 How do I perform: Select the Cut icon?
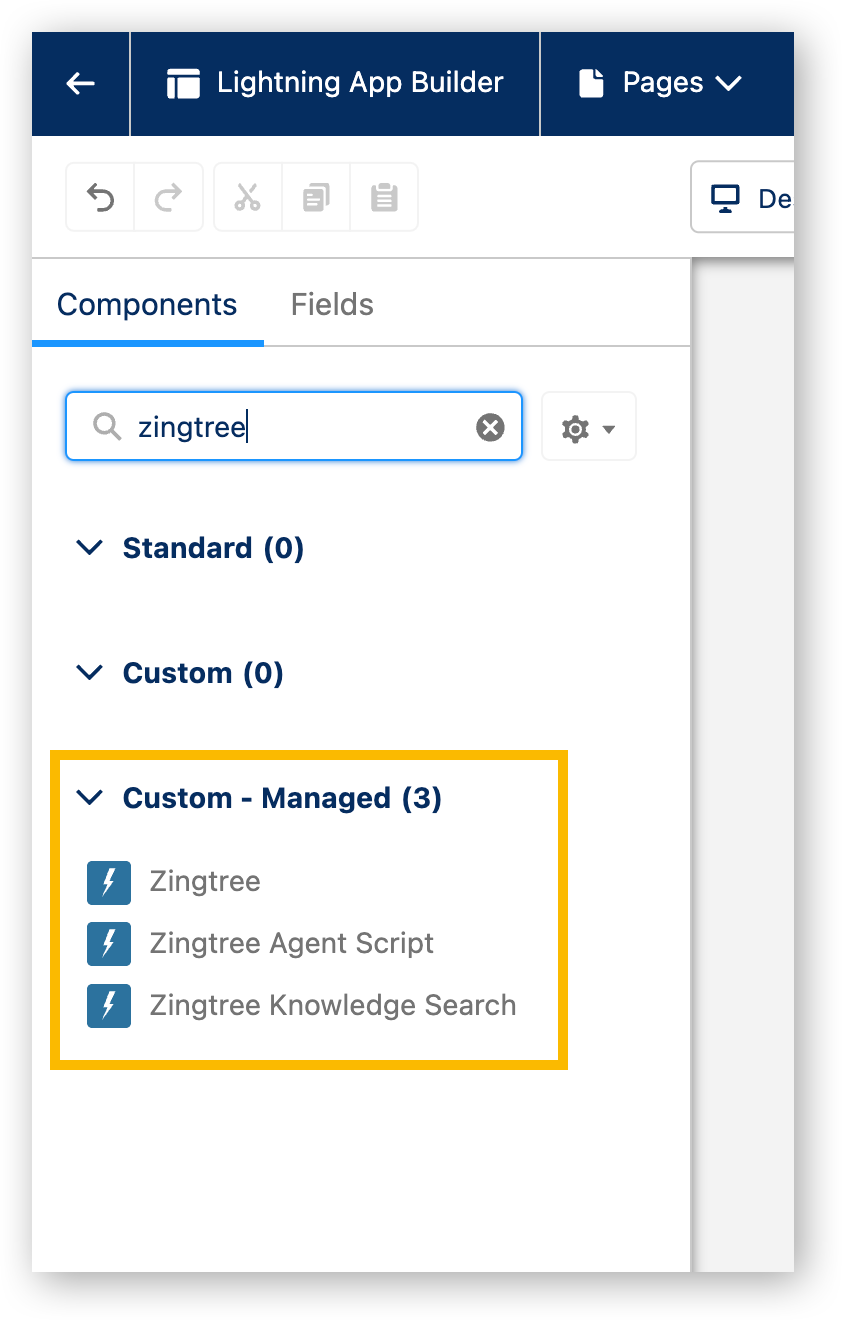[x=247, y=196]
